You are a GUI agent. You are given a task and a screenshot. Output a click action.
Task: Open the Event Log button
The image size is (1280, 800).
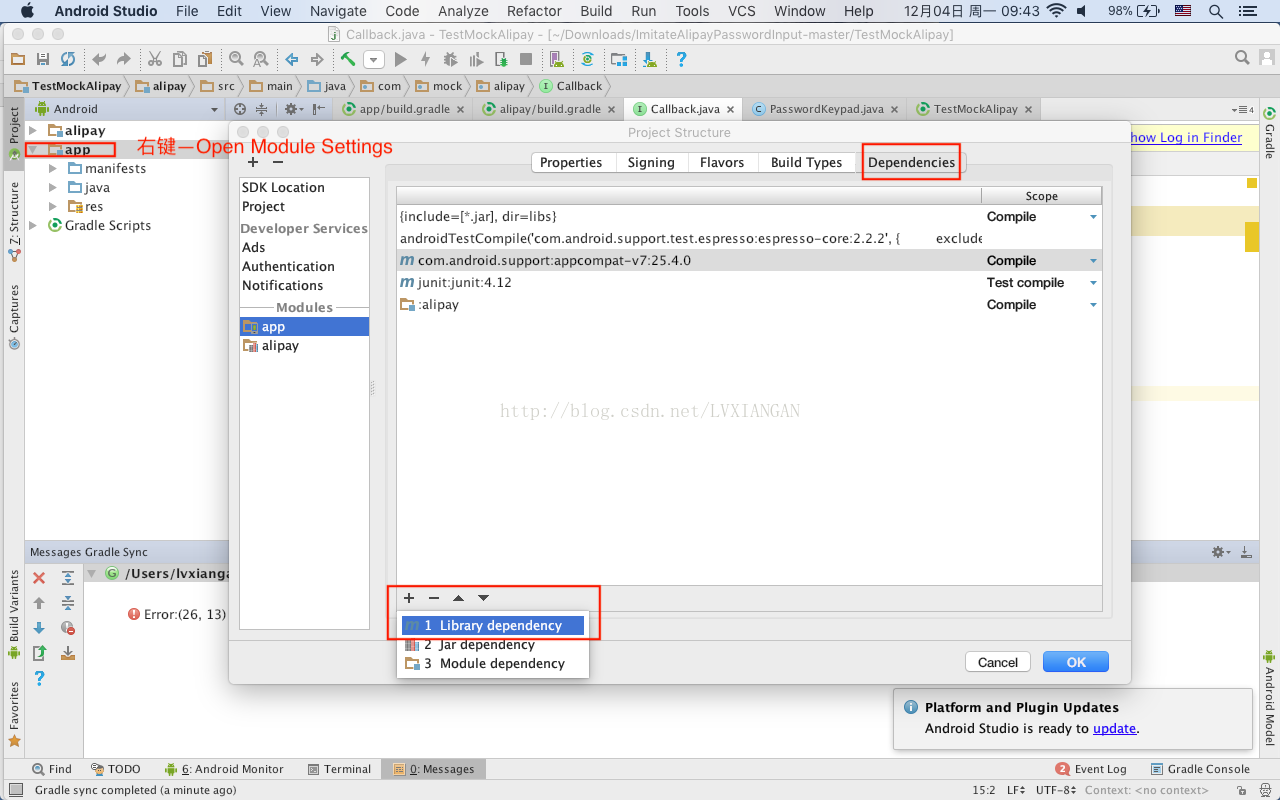(x=1091, y=769)
